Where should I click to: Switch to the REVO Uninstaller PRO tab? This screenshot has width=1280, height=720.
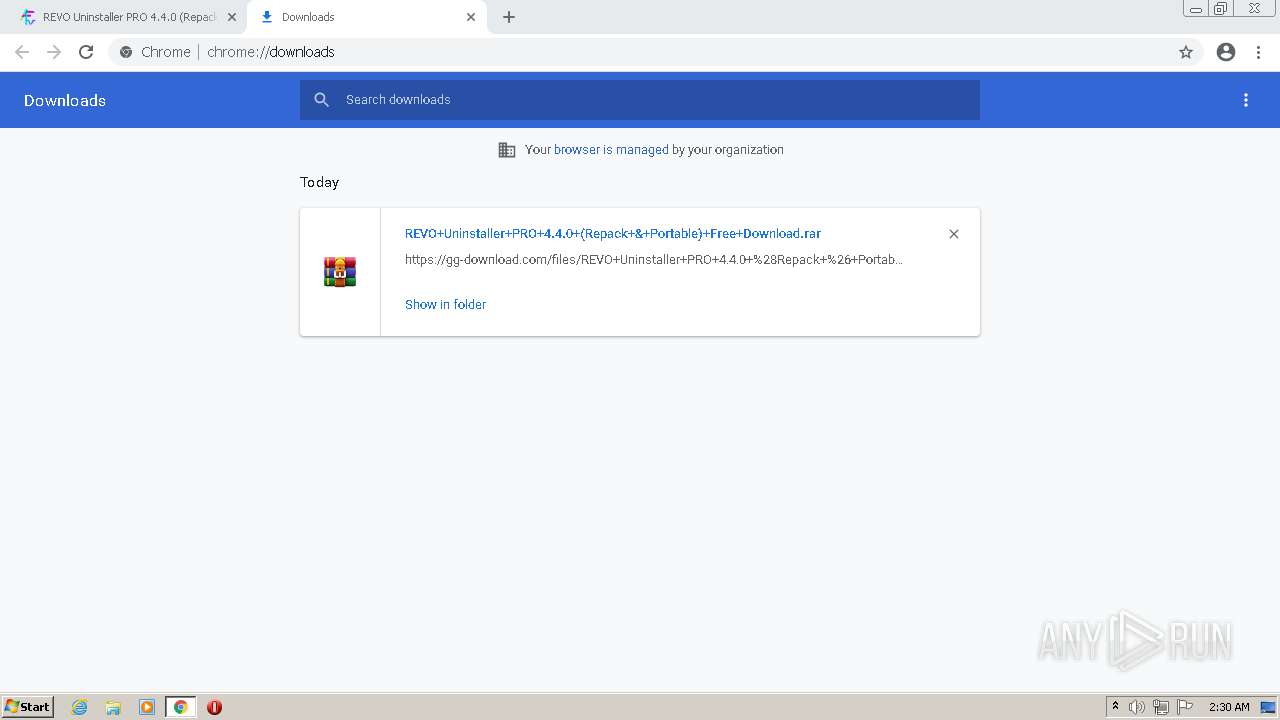click(x=130, y=17)
